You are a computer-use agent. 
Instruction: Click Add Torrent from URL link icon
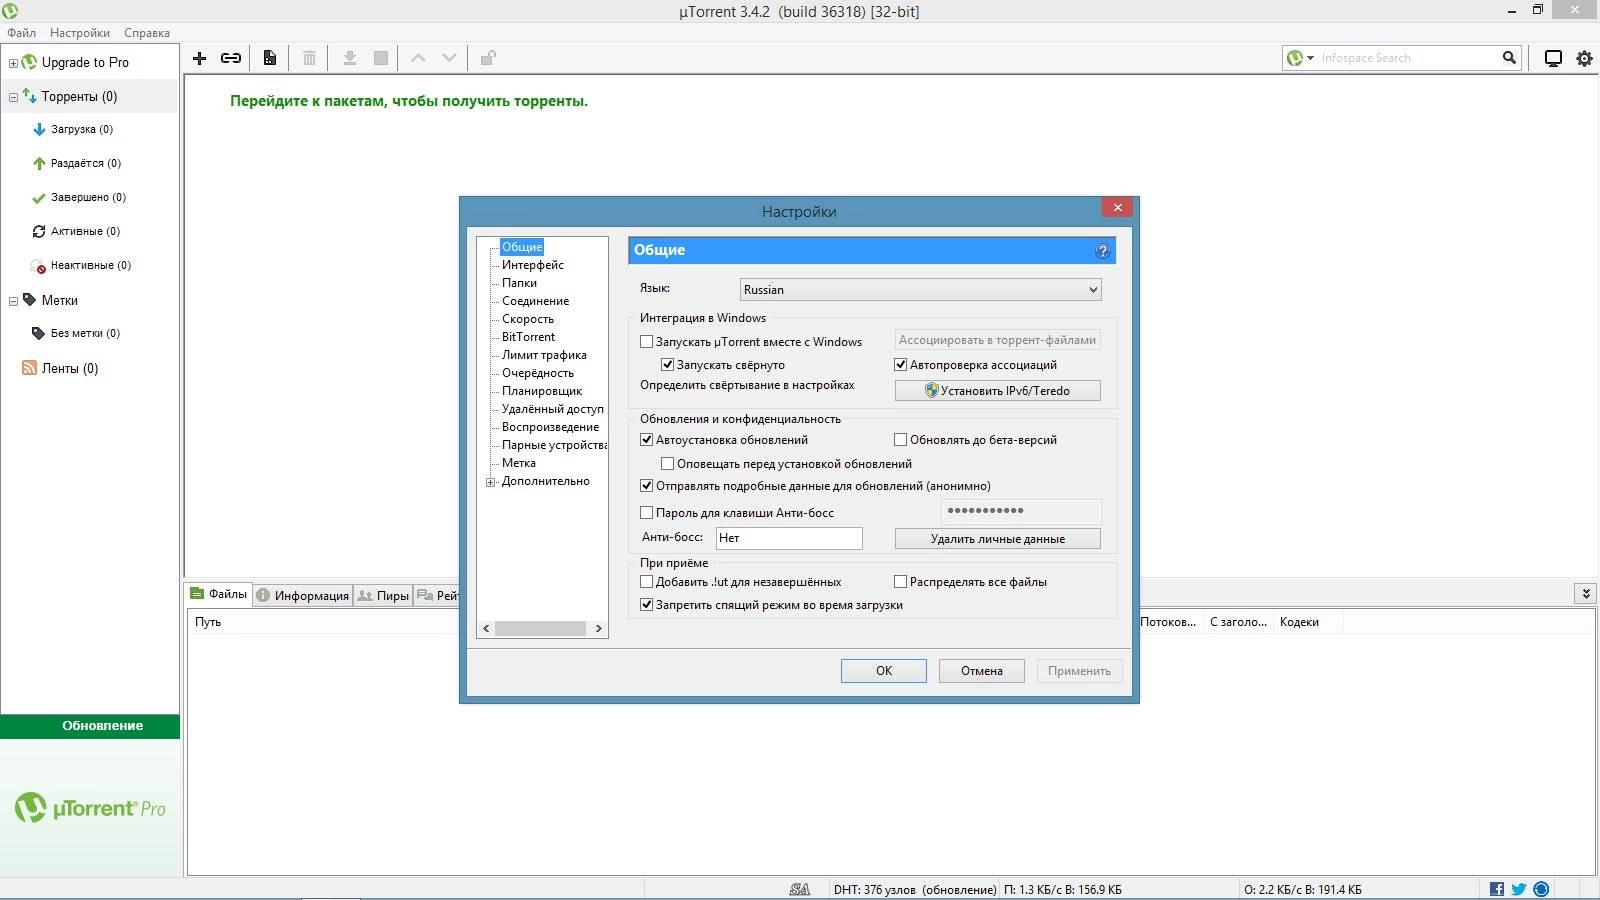(231, 58)
